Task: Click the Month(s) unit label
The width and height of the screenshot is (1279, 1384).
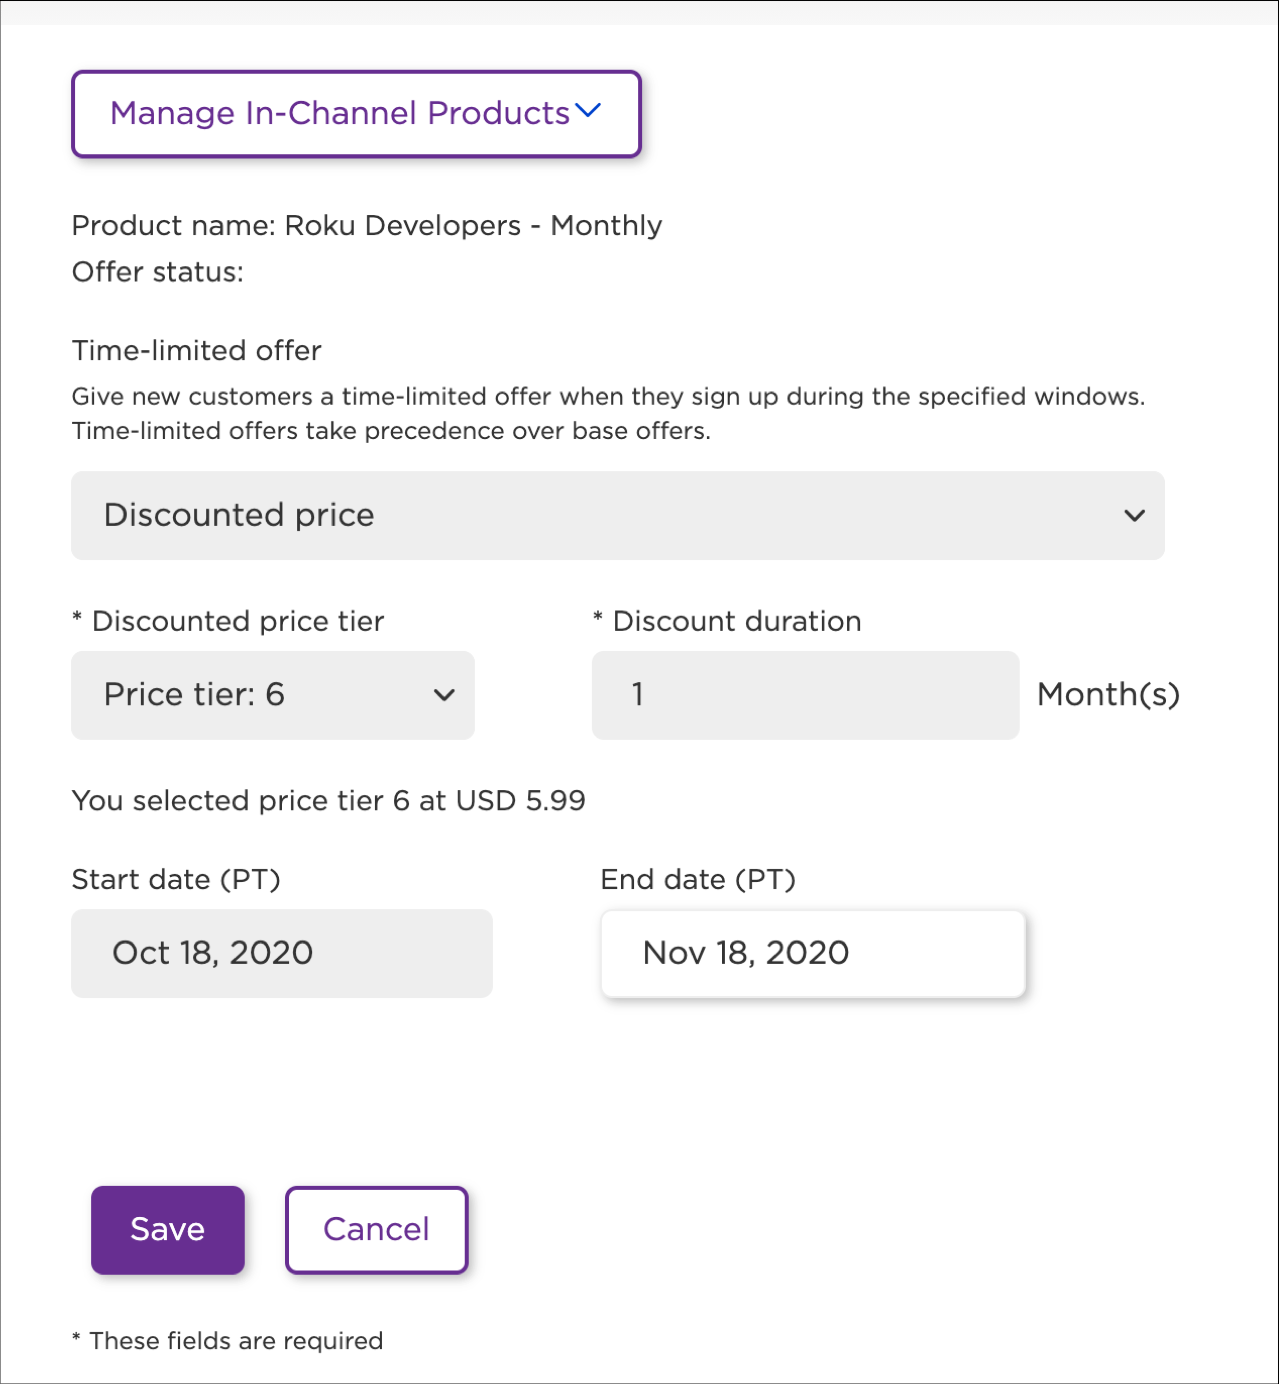Action: [1108, 695]
